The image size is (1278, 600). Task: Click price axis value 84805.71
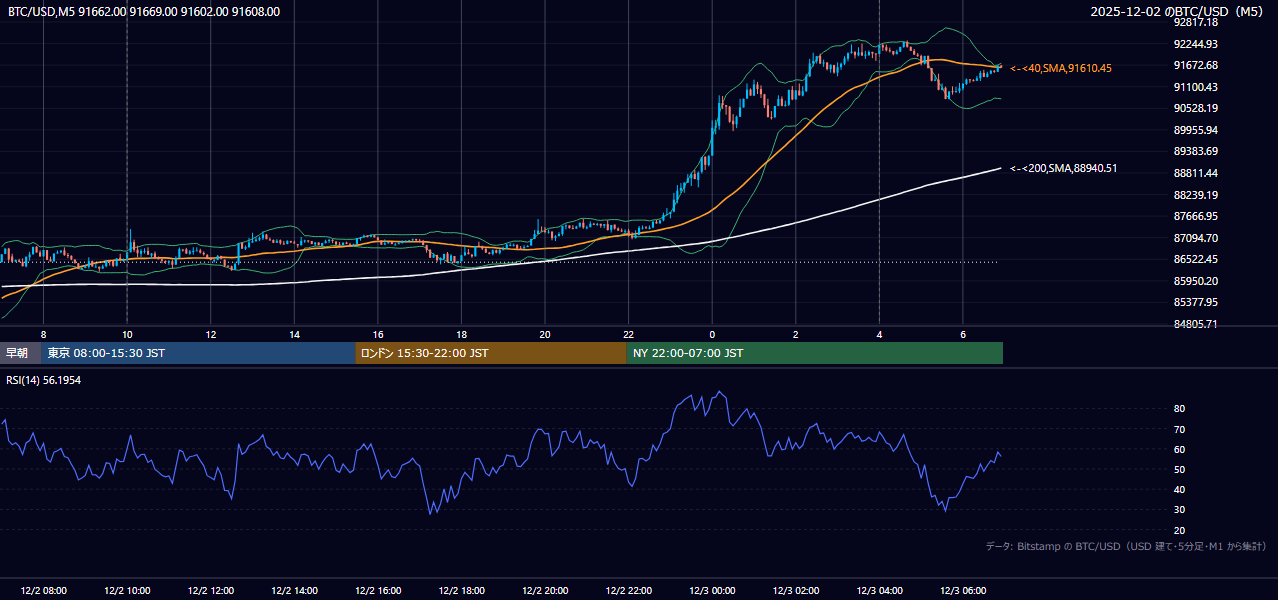click(x=1196, y=324)
